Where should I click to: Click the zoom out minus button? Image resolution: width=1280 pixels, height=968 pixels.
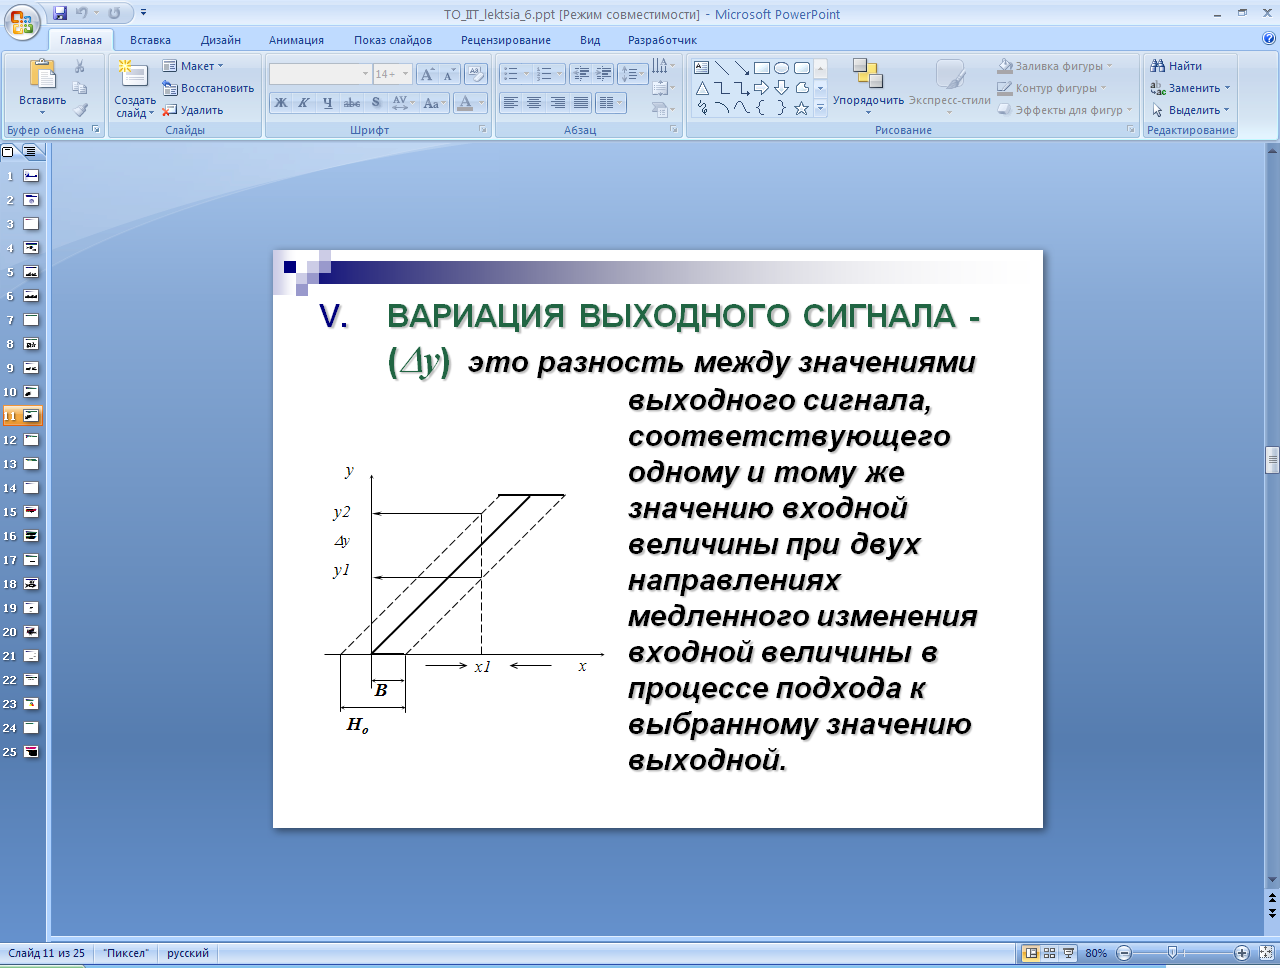1124,953
